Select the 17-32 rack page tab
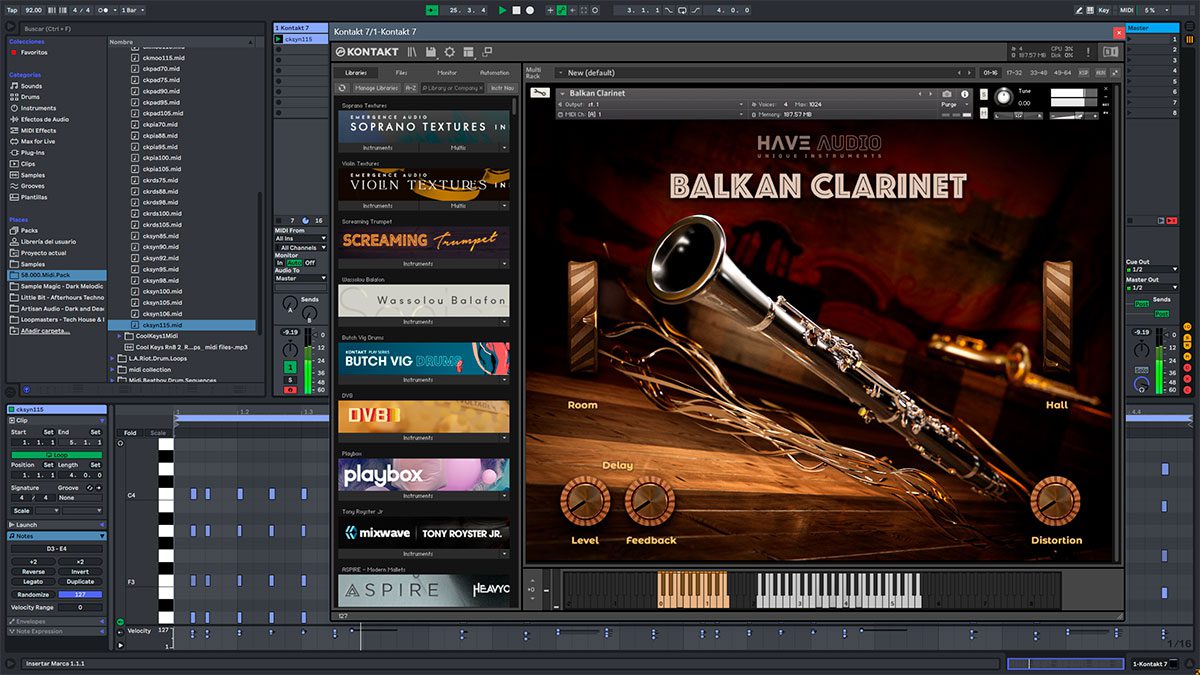Image resolution: width=1200 pixels, height=675 pixels. (x=1014, y=73)
